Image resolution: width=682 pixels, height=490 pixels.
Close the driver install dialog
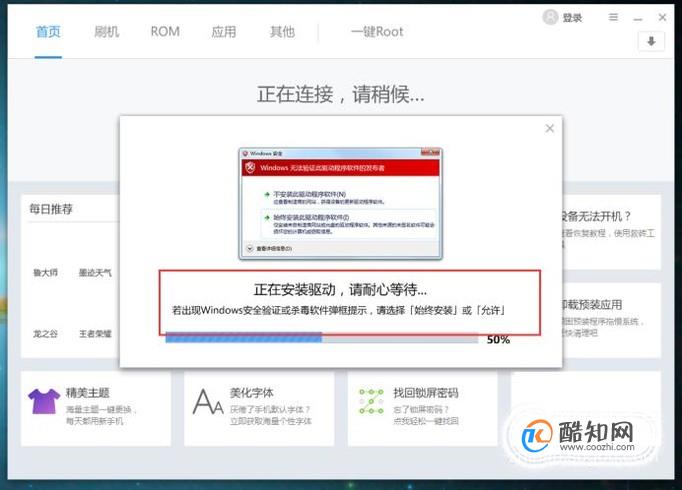tap(549, 128)
